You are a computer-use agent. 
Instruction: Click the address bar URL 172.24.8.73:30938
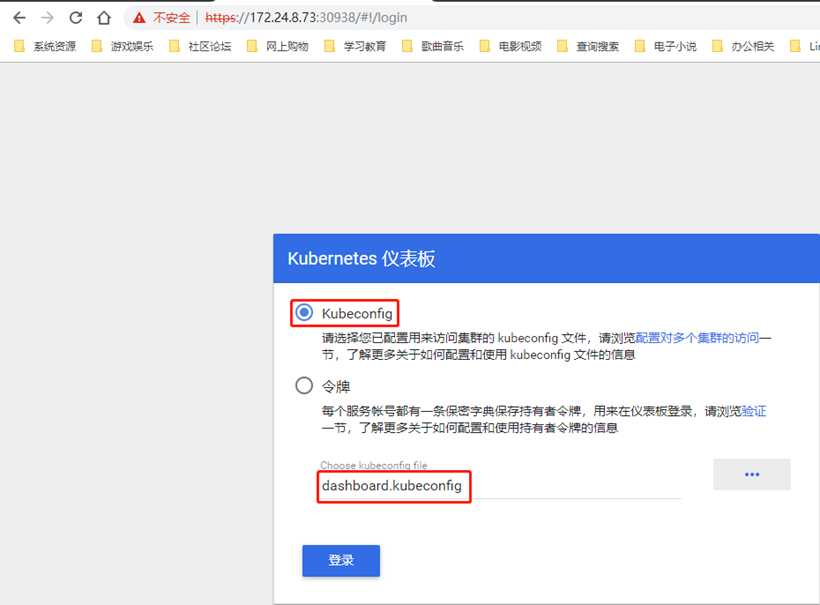pyautogui.click(x=306, y=18)
